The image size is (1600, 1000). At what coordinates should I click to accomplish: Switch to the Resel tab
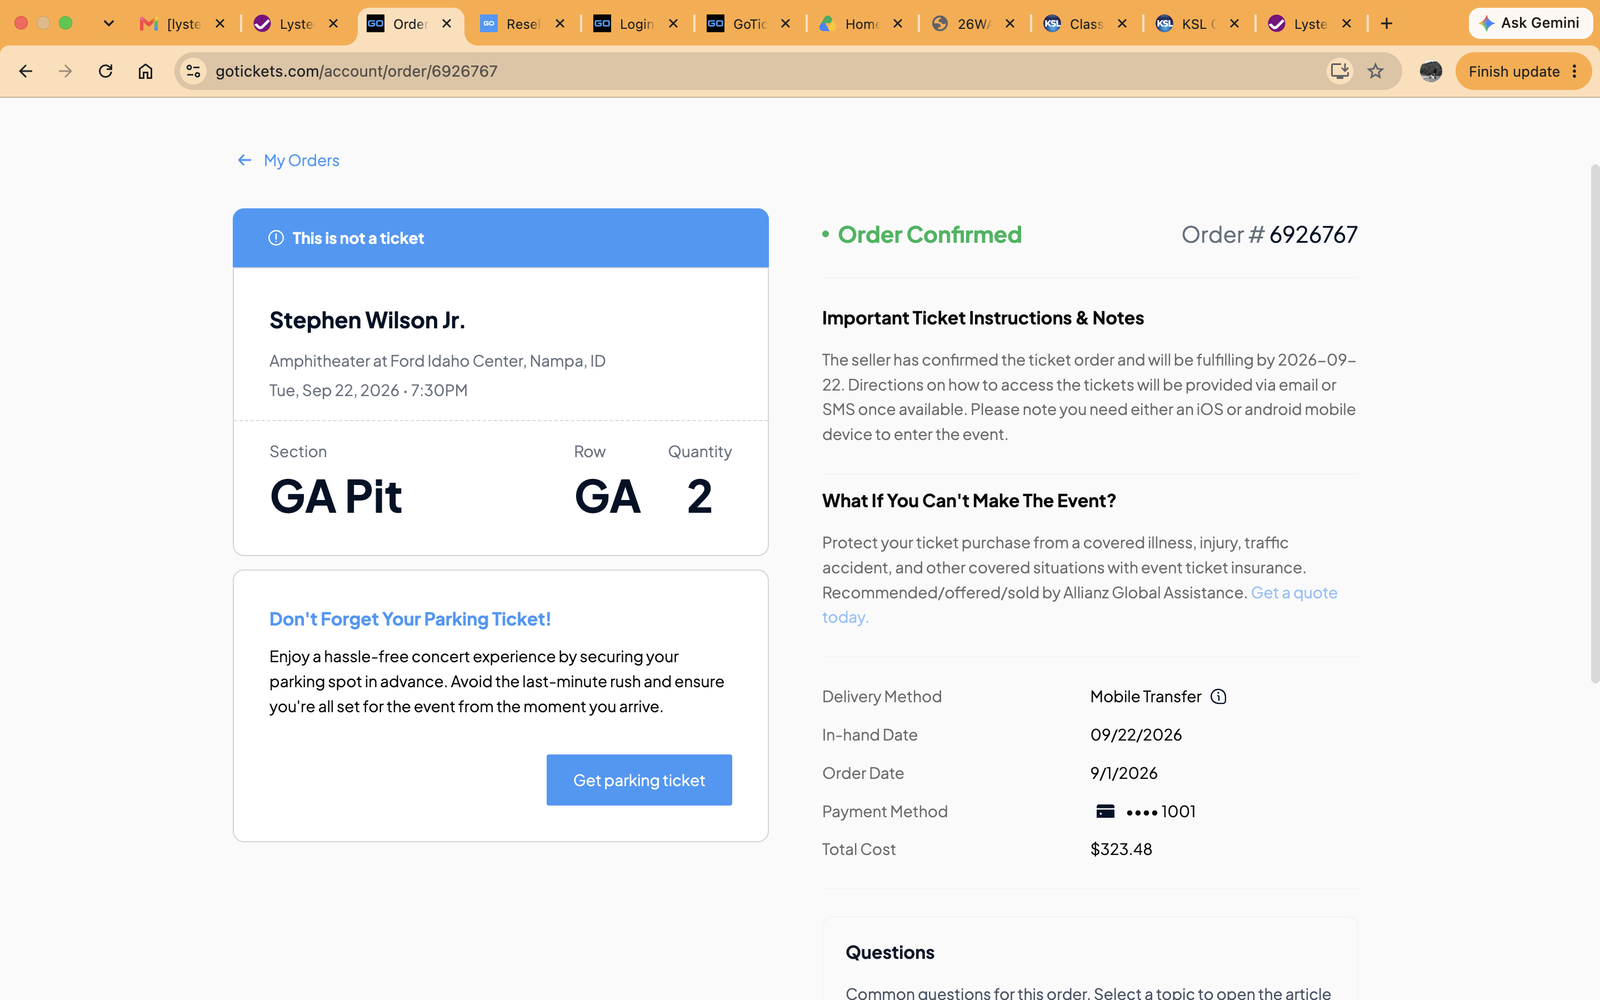(511, 24)
